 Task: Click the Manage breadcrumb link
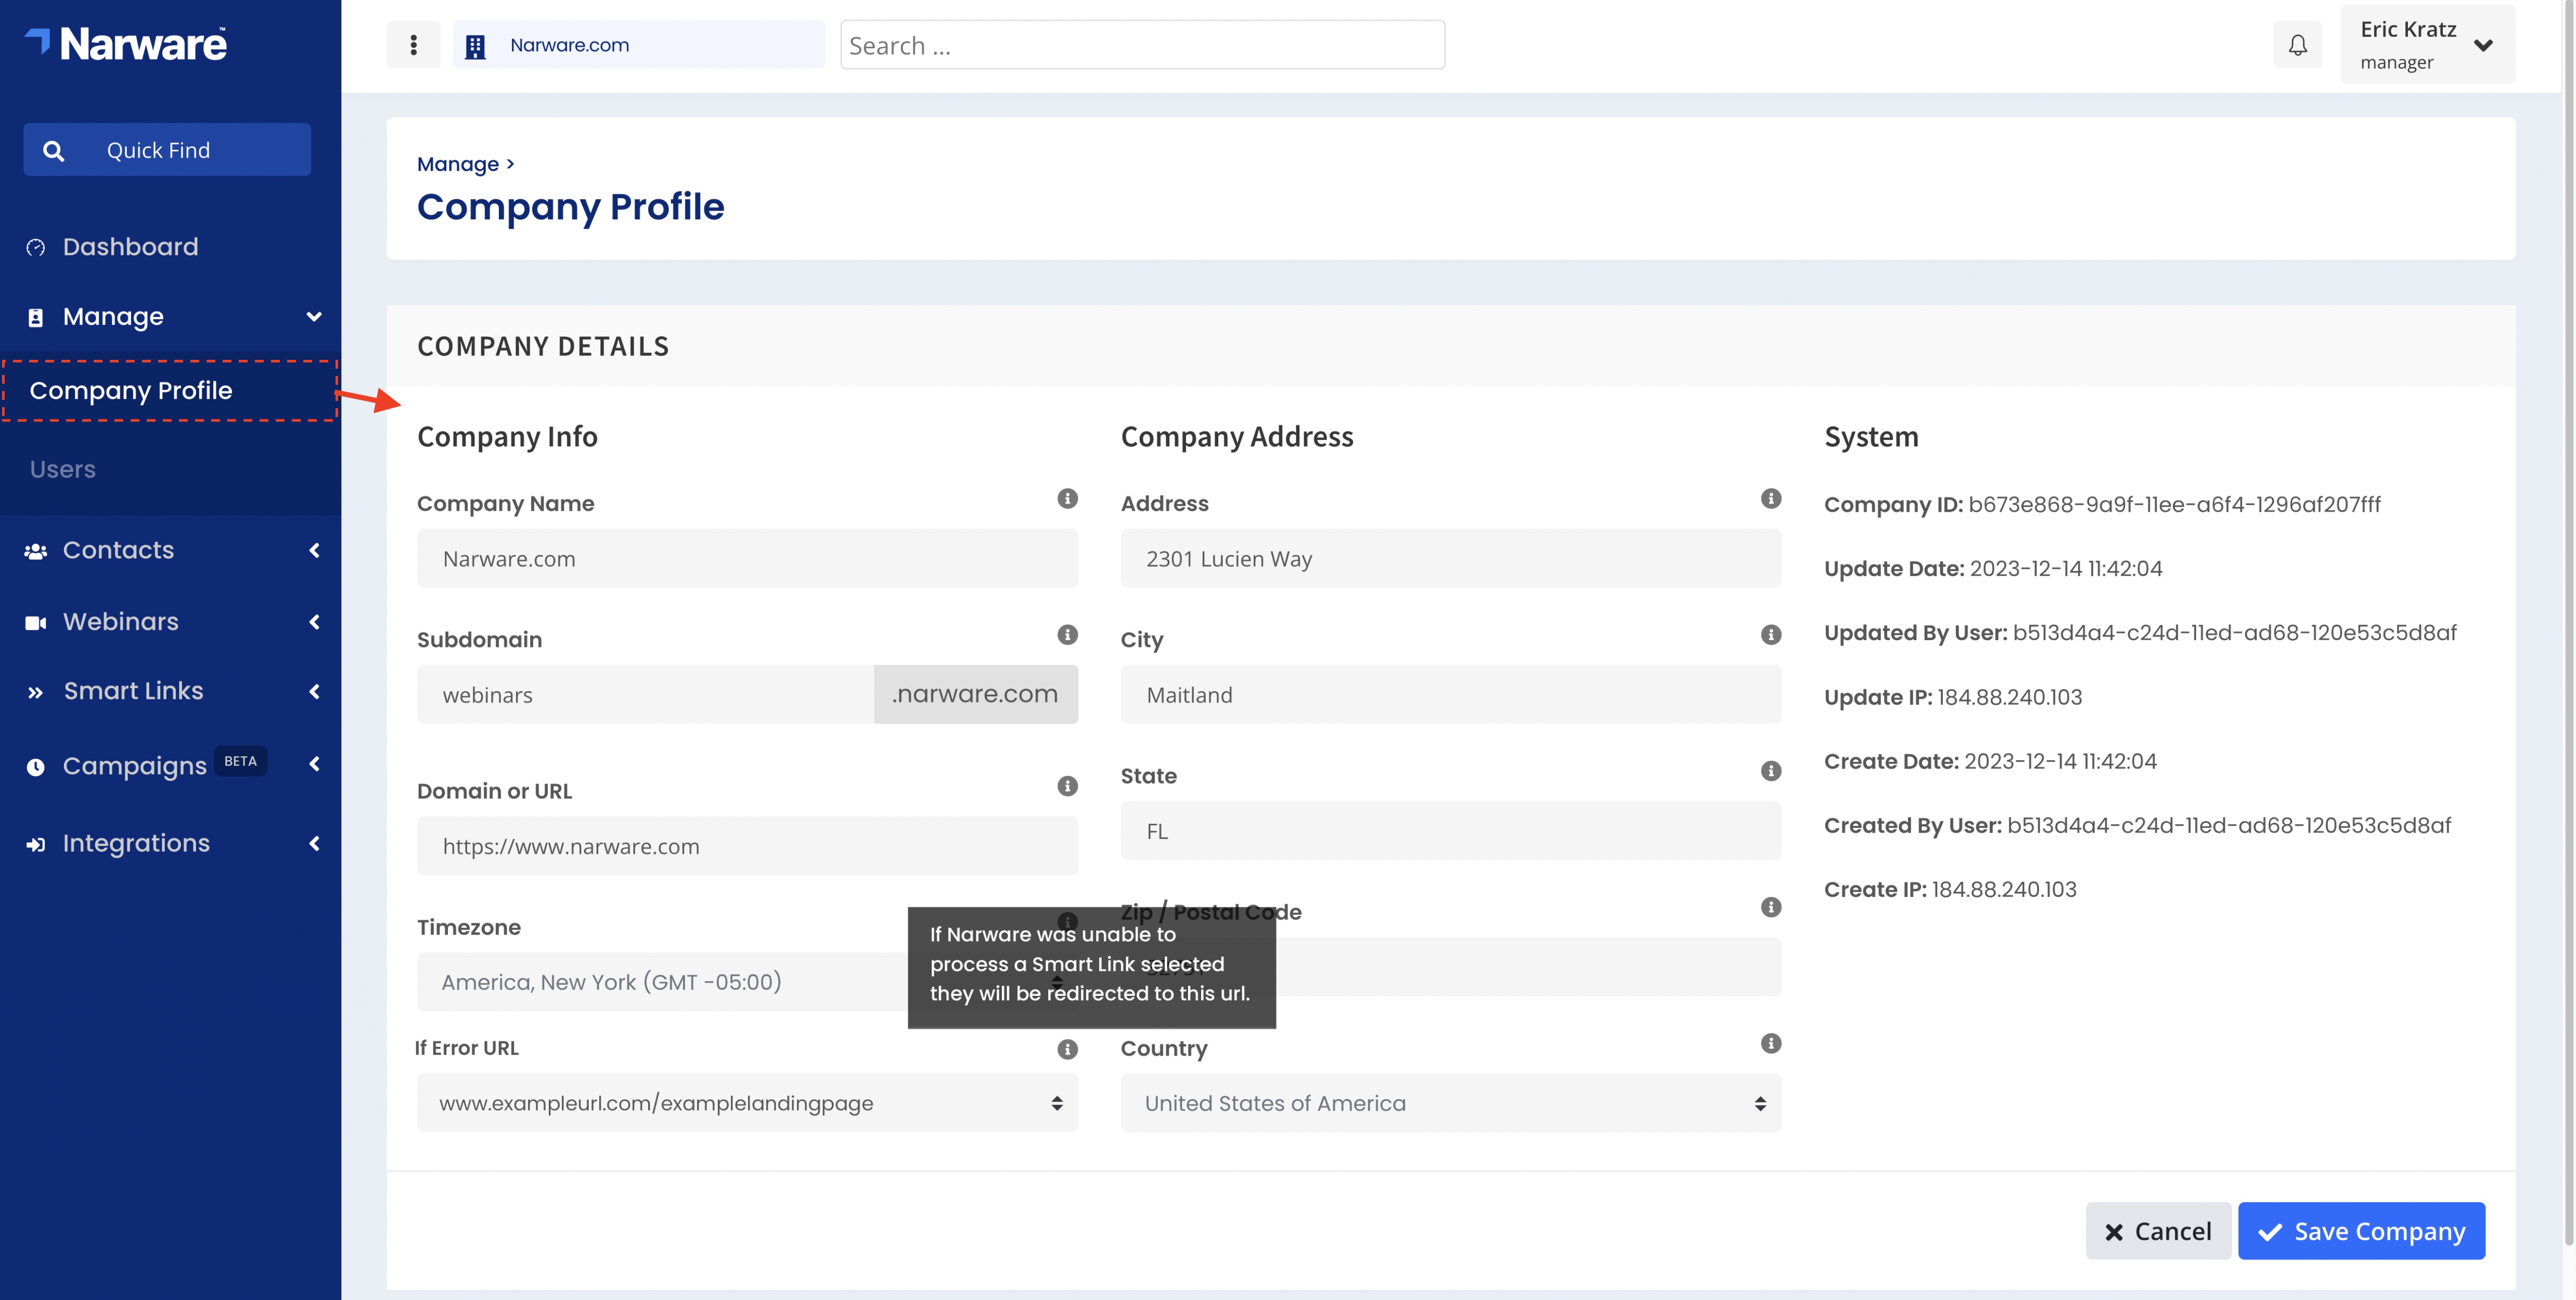point(458,164)
